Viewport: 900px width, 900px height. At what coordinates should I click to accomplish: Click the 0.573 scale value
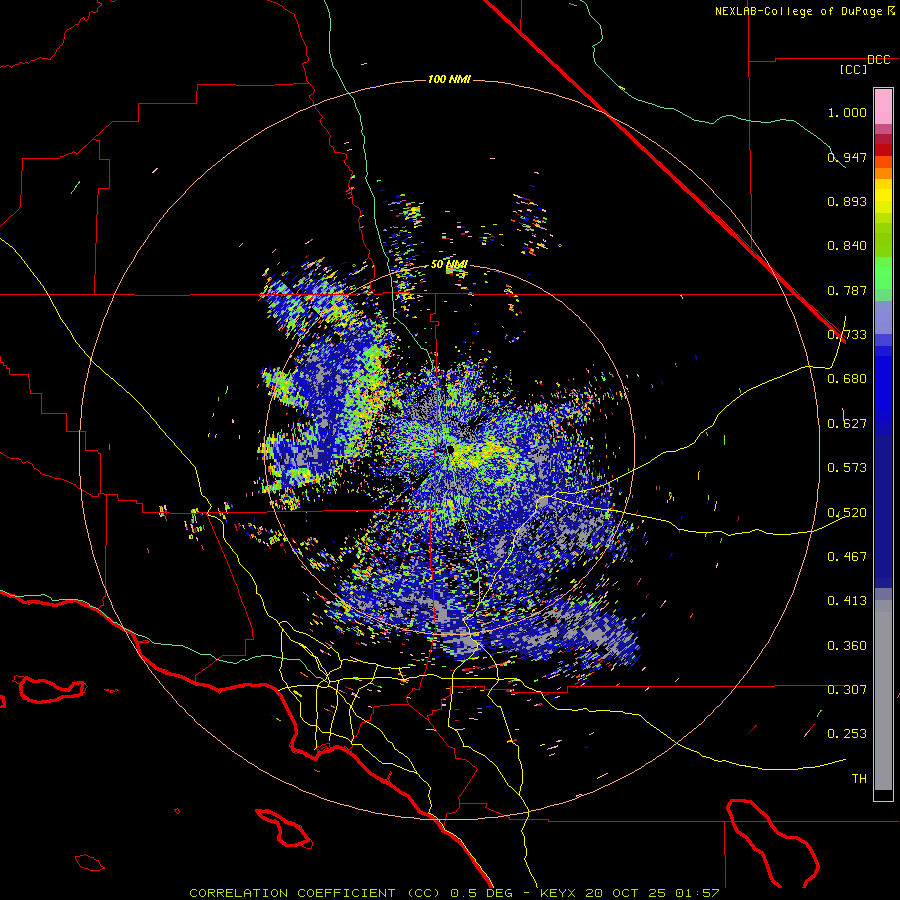[x=847, y=468]
